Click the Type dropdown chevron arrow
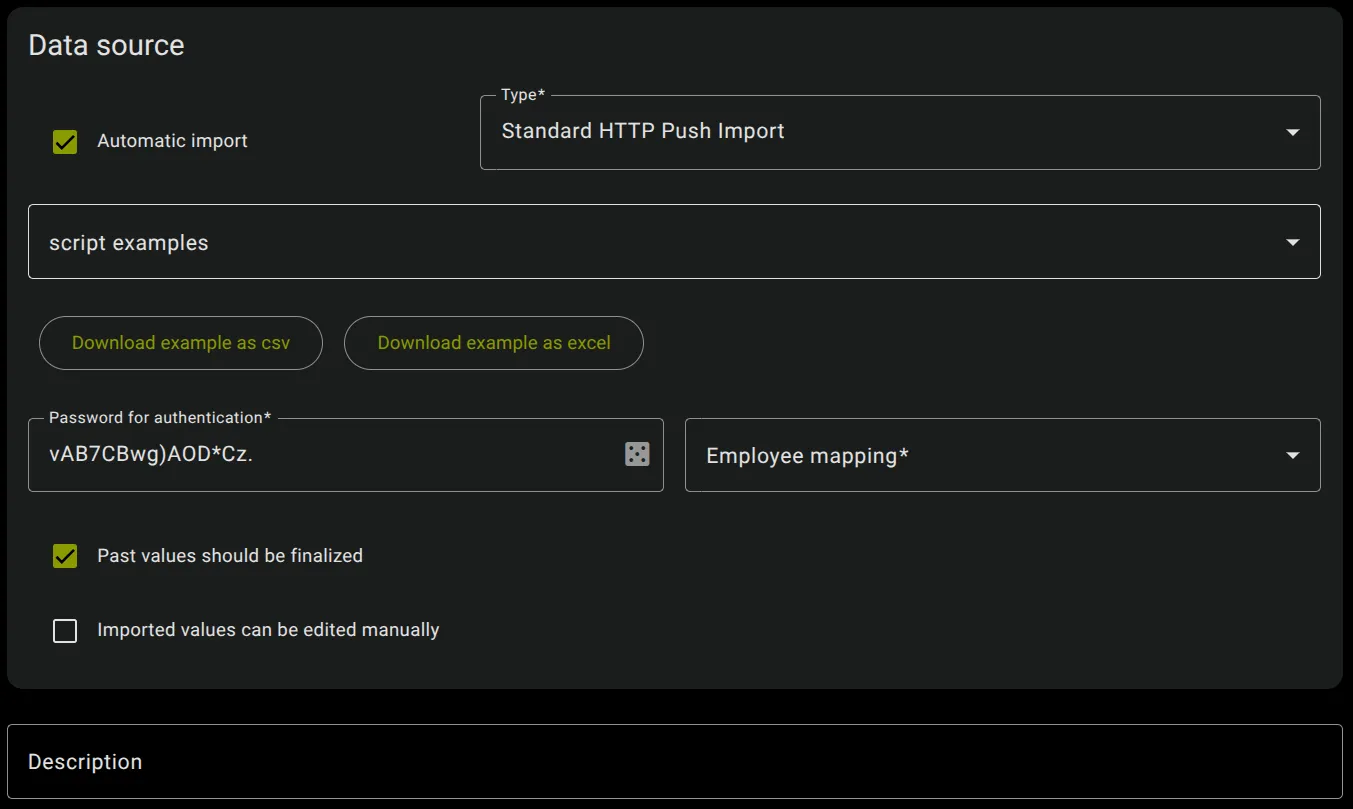Viewport: 1353px width, 809px height. click(1293, 131)
